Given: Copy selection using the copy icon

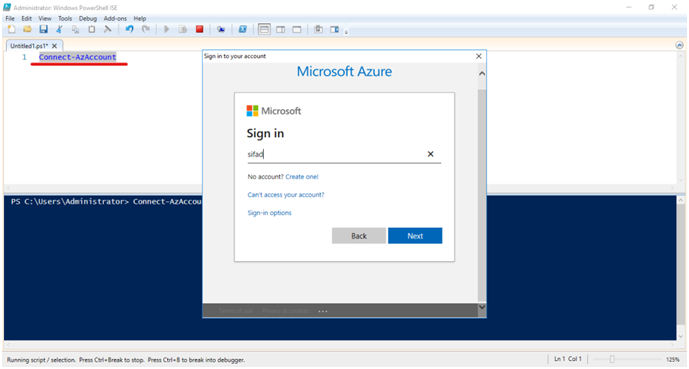Looking at the screenshot, I should tap(75, 29).
